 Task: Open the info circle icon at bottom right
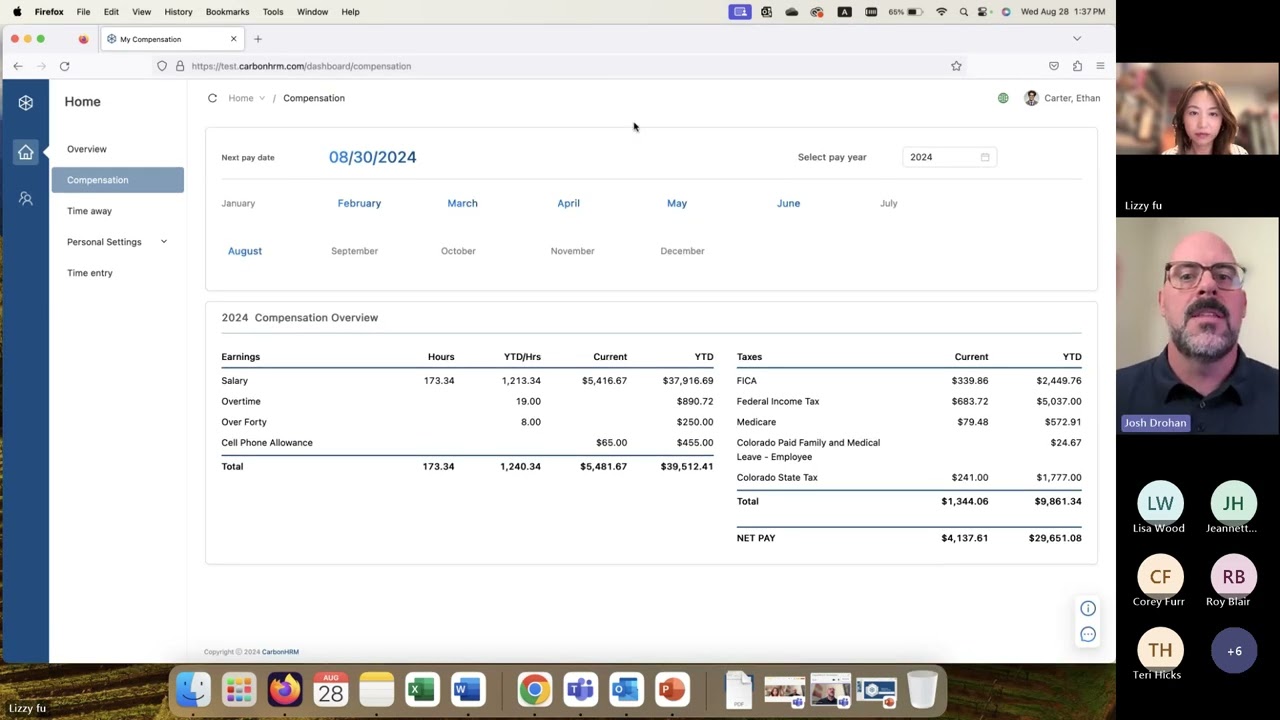[x=1088, y=608]
